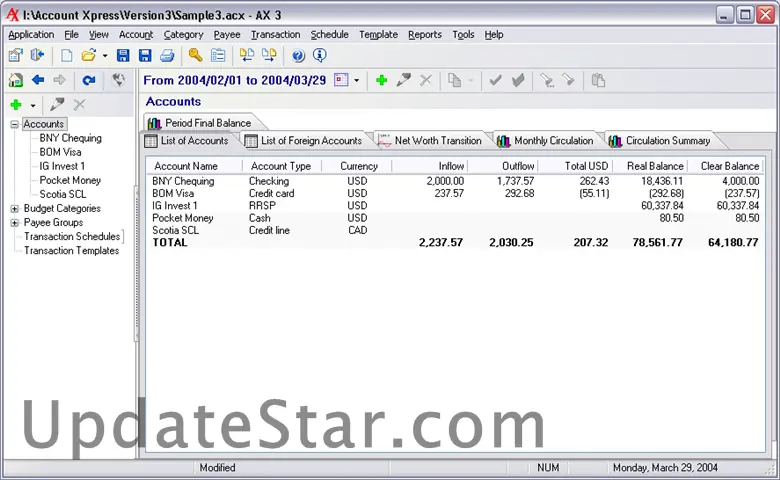Click the blue refresh arrow icon
The image size is (780, 480).
click(x=89, y=80)
